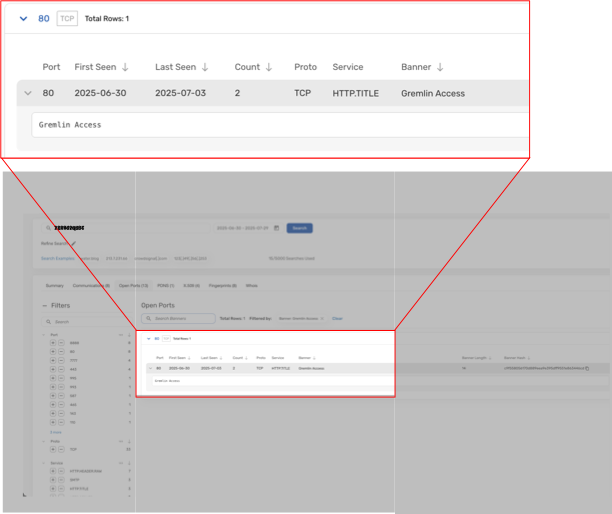Include port 143 in filter
The image size is (612, 514).
53,413
